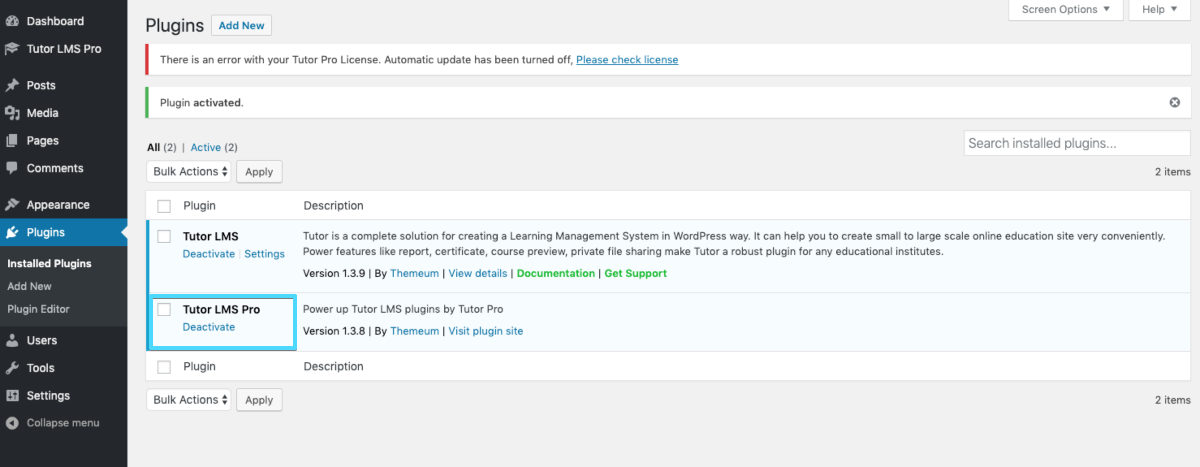Expand the Screen Options panel

click(x=1066, y=9)
